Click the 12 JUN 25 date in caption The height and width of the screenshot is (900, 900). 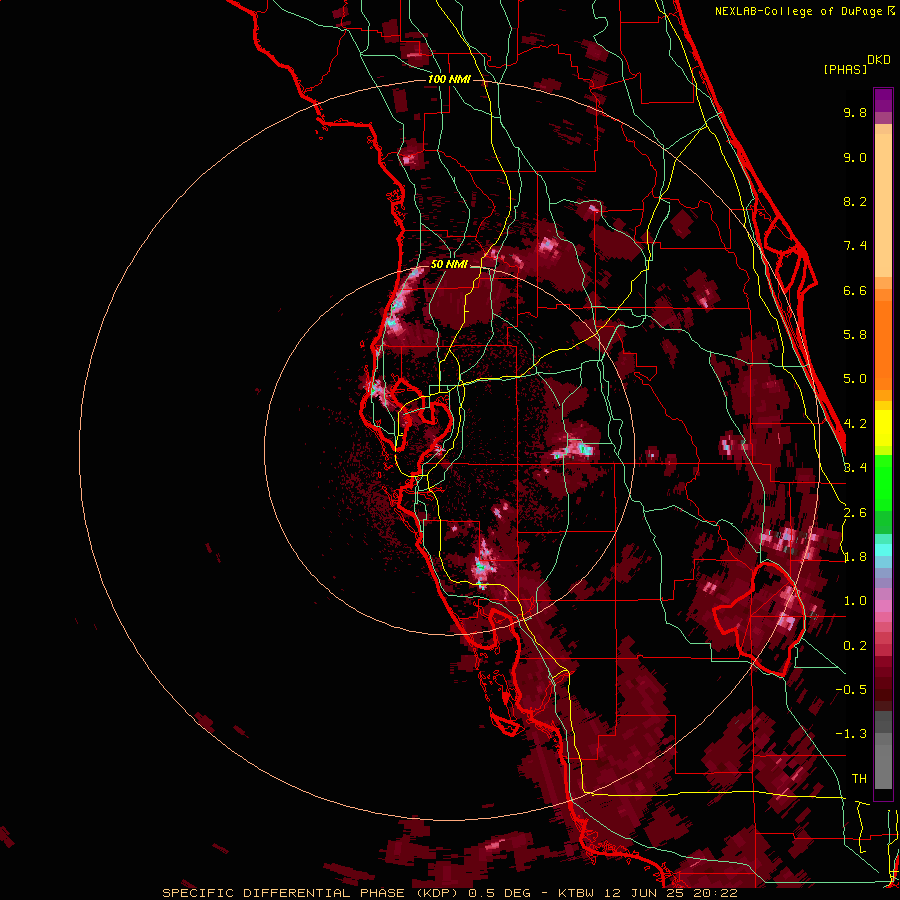tap(646, 893)
